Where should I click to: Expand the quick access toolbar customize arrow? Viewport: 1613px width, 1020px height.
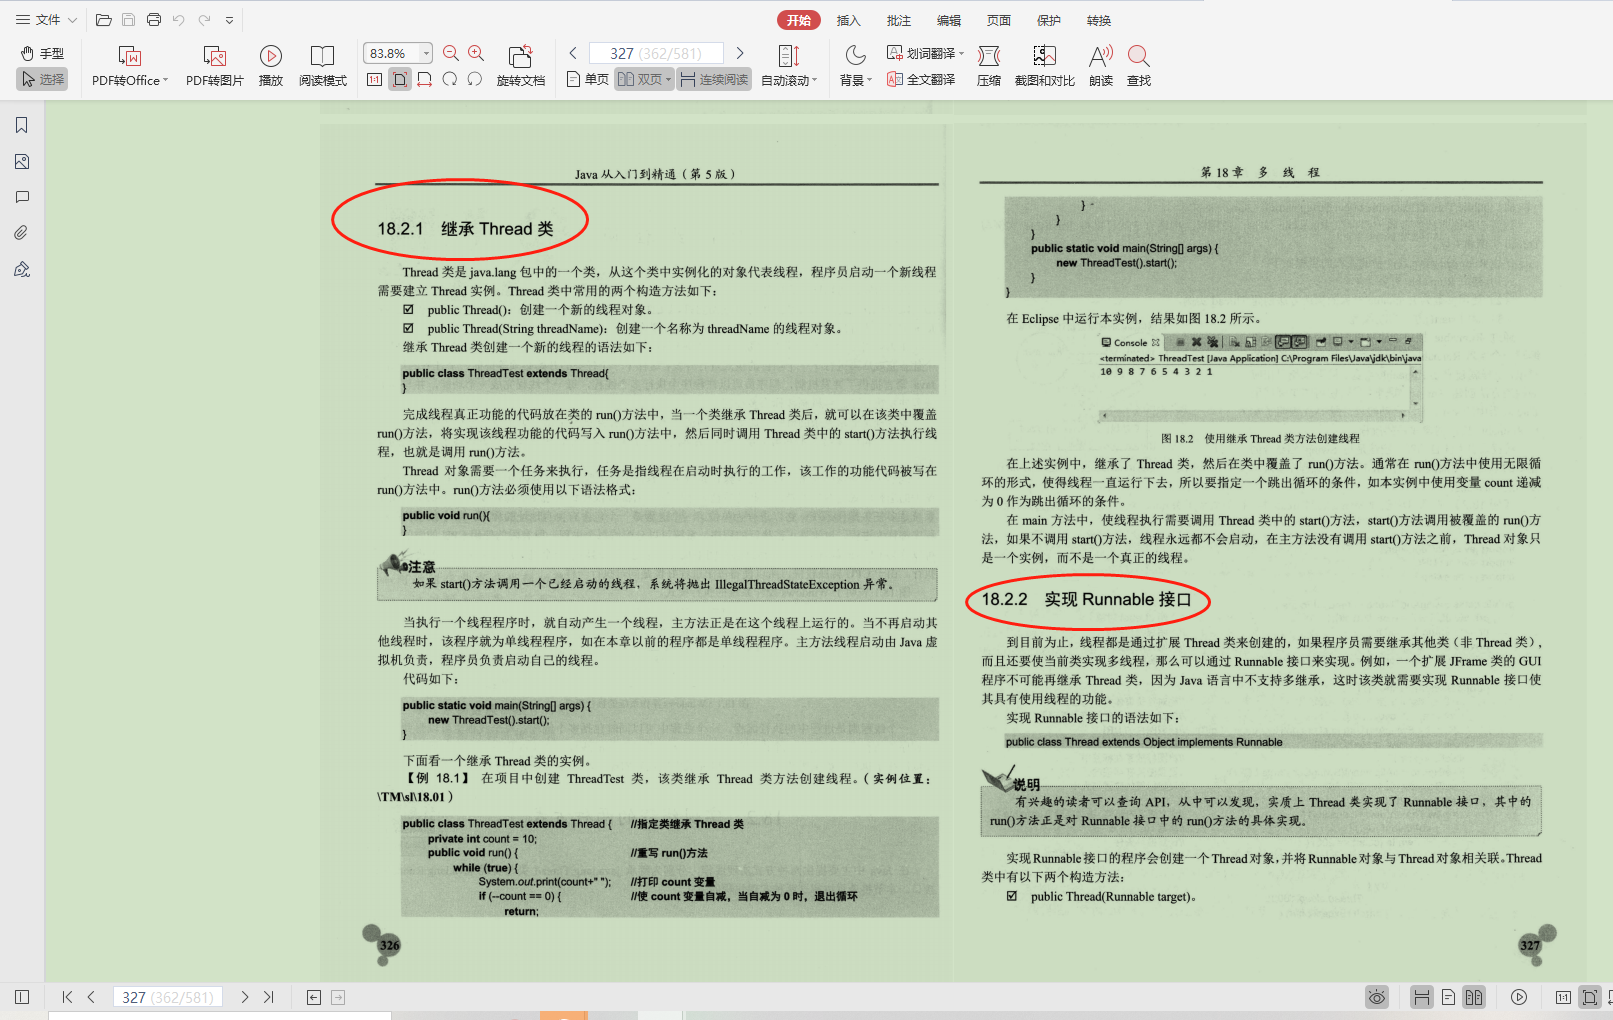pyautogui.click(x=229, y=20)
